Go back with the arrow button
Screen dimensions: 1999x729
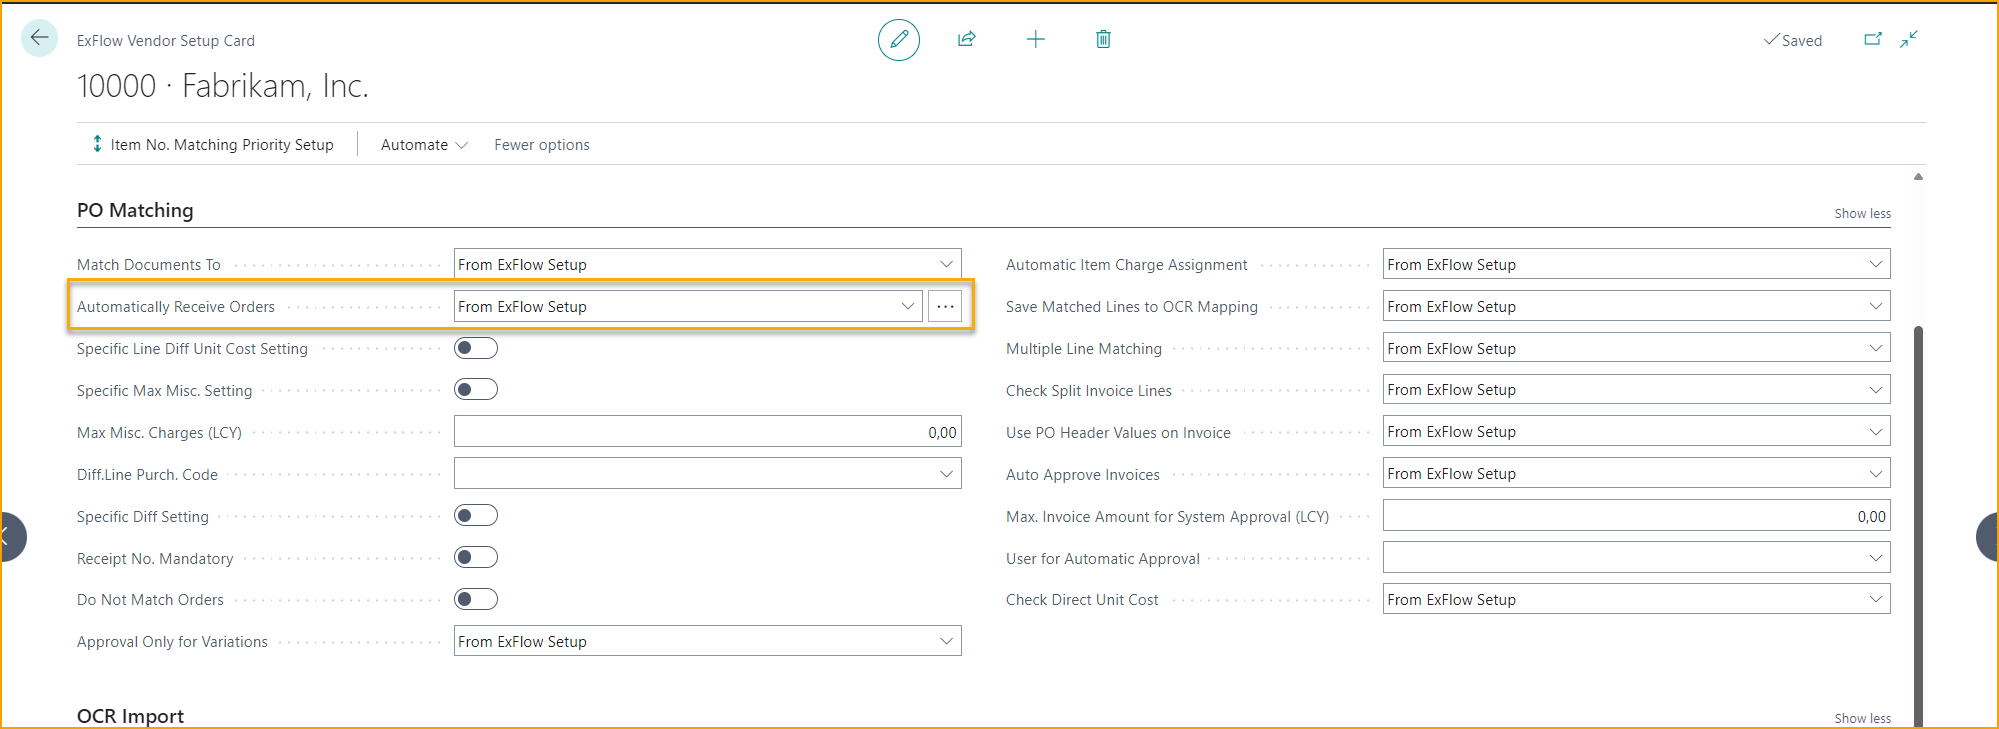click(x=39, y=38)
